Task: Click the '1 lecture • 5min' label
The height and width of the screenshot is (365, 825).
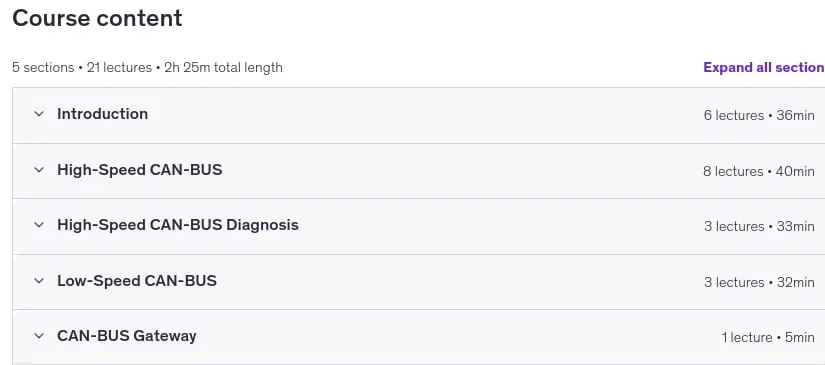Action: click(x=768, y=337)
